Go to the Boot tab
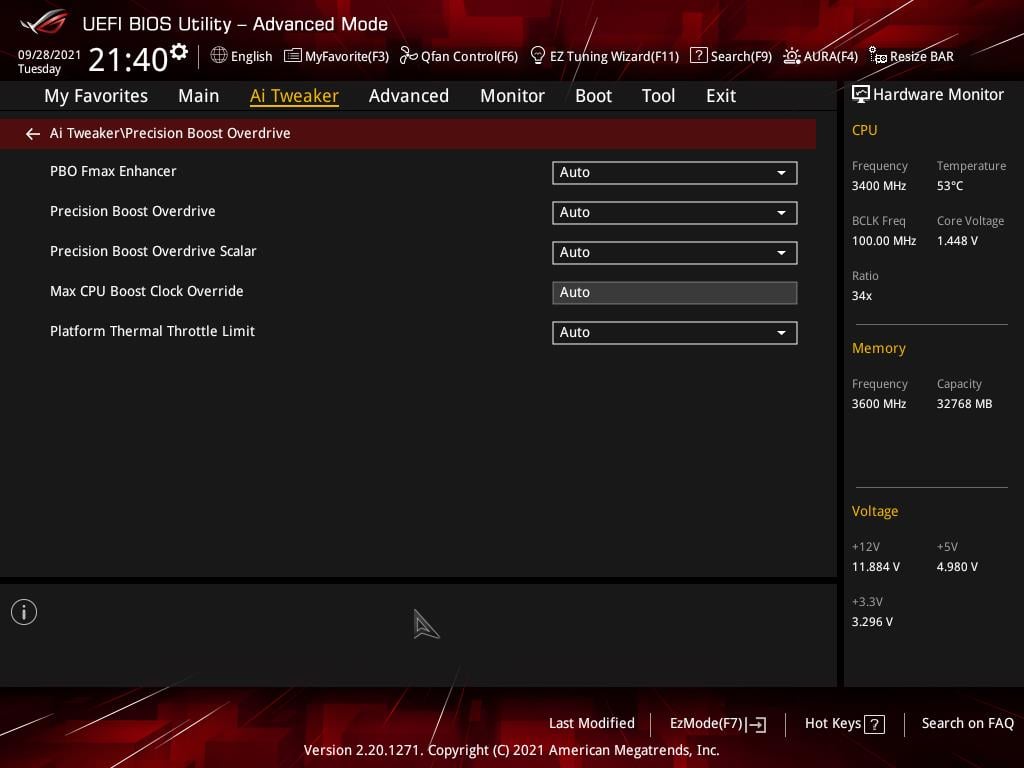This screenshot has height=768, width=1024. 593,96
